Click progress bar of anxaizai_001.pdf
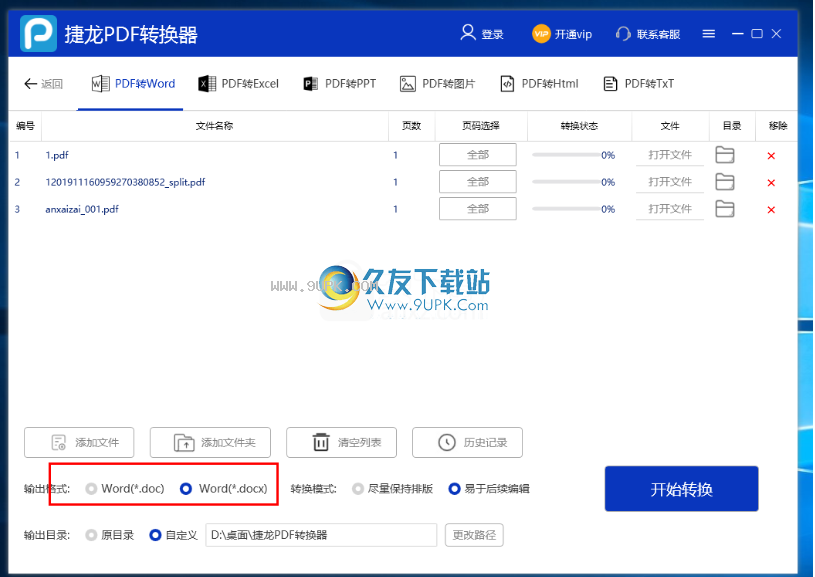 coord(566,209)
